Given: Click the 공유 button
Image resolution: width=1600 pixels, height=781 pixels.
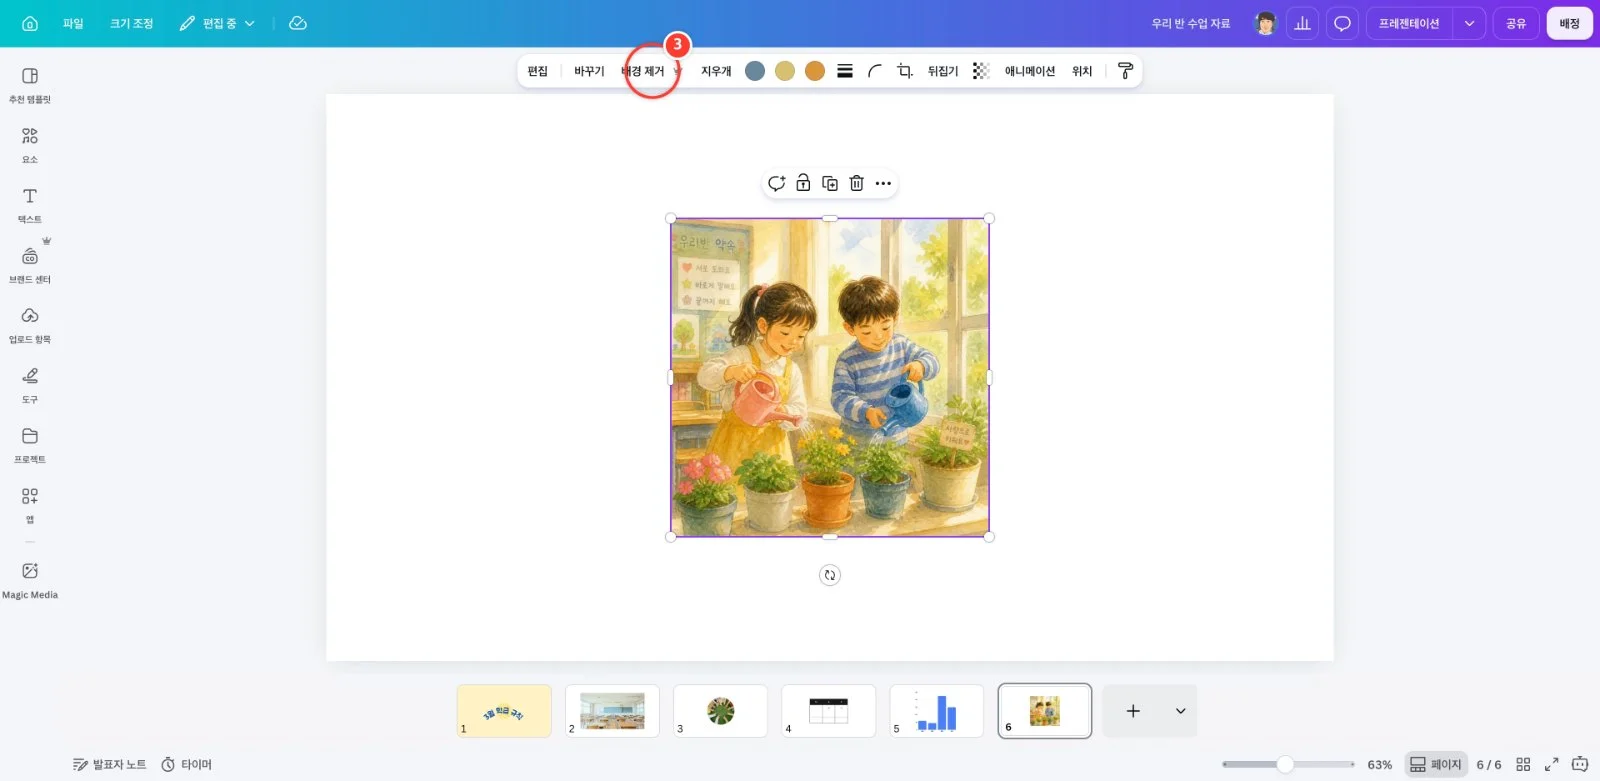Looking at the screenshot, I should [x=1516, y=23].
